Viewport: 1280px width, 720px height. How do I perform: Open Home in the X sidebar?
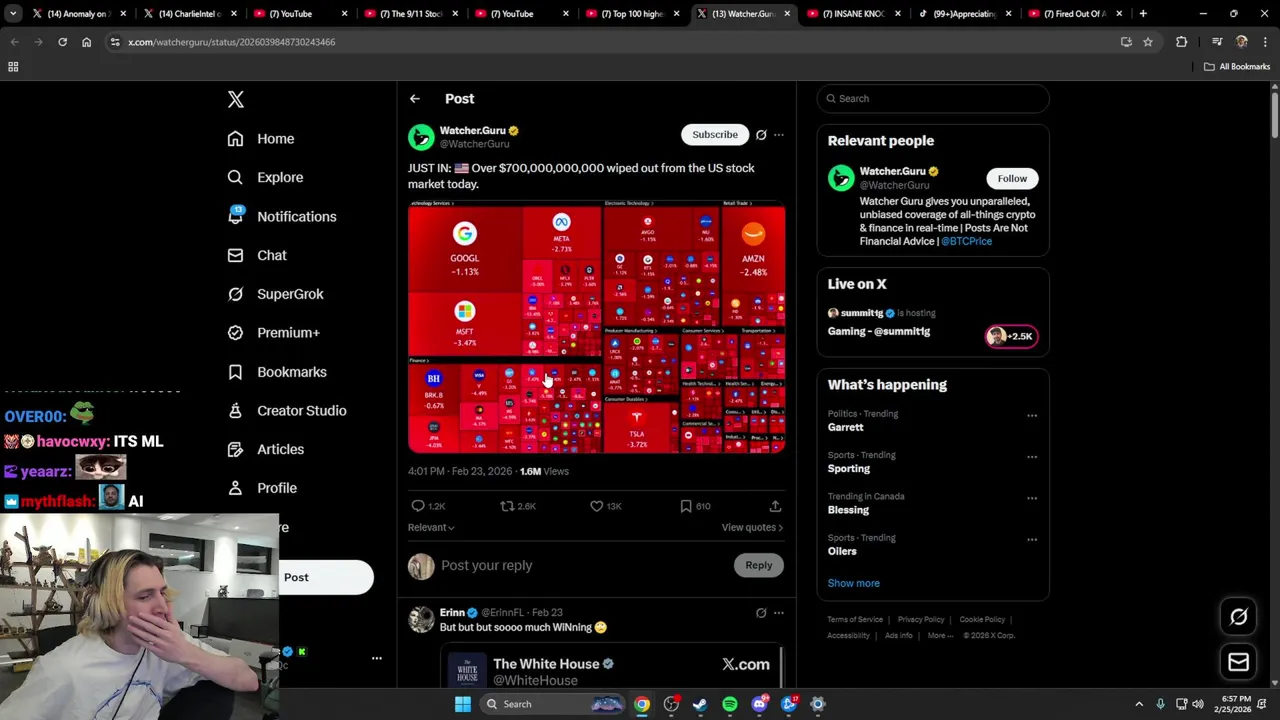pyautogui.click(x=261, y=139)
